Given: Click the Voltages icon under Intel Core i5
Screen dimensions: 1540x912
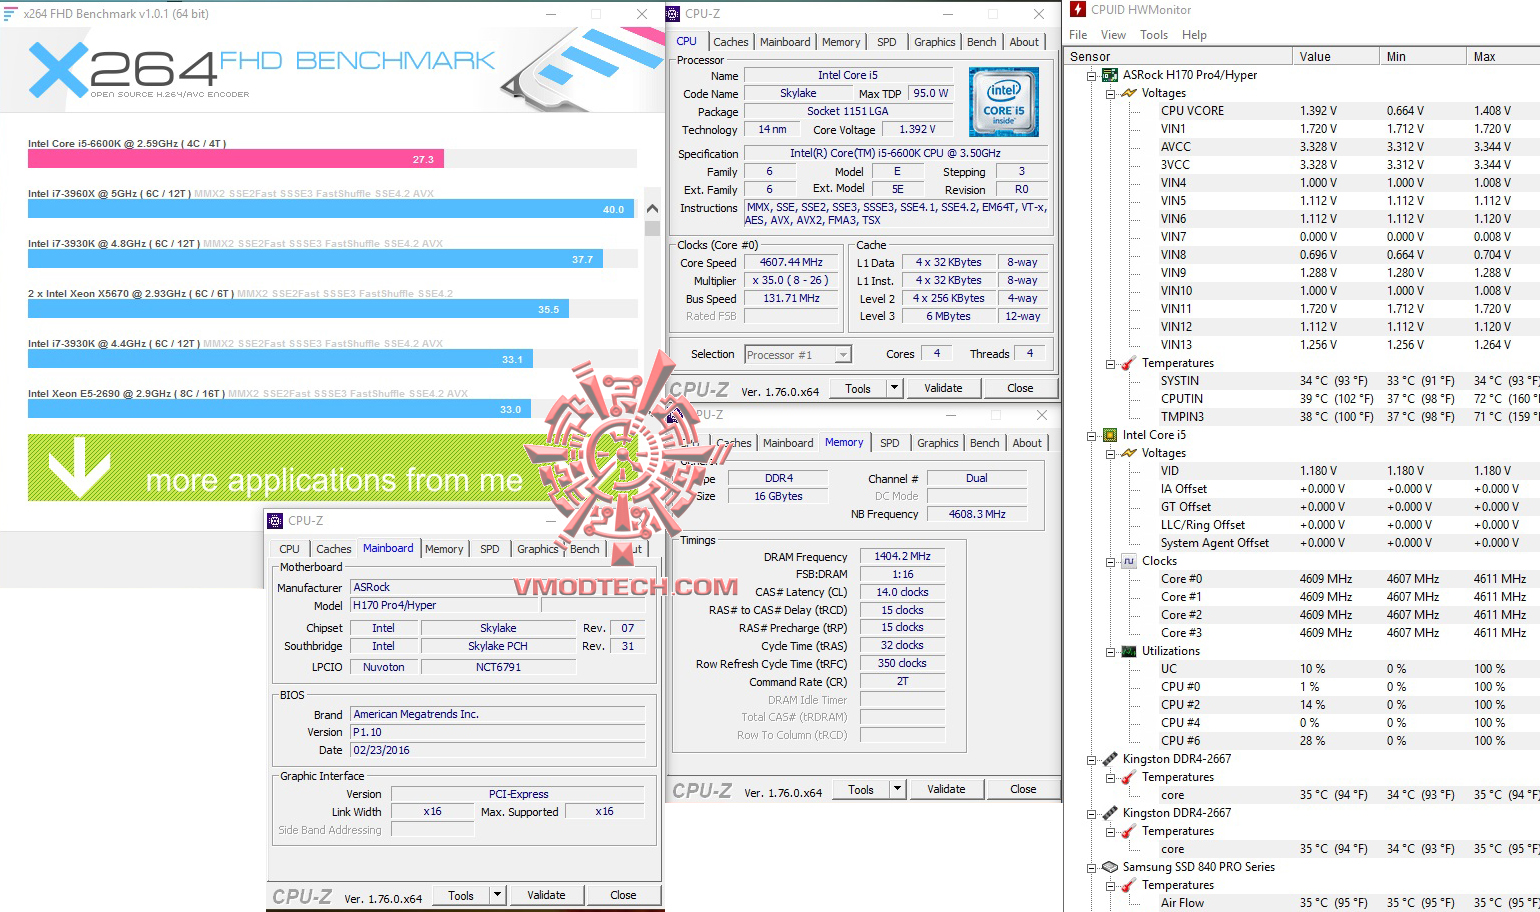Looking at the screenshot, I should 1129,453.
